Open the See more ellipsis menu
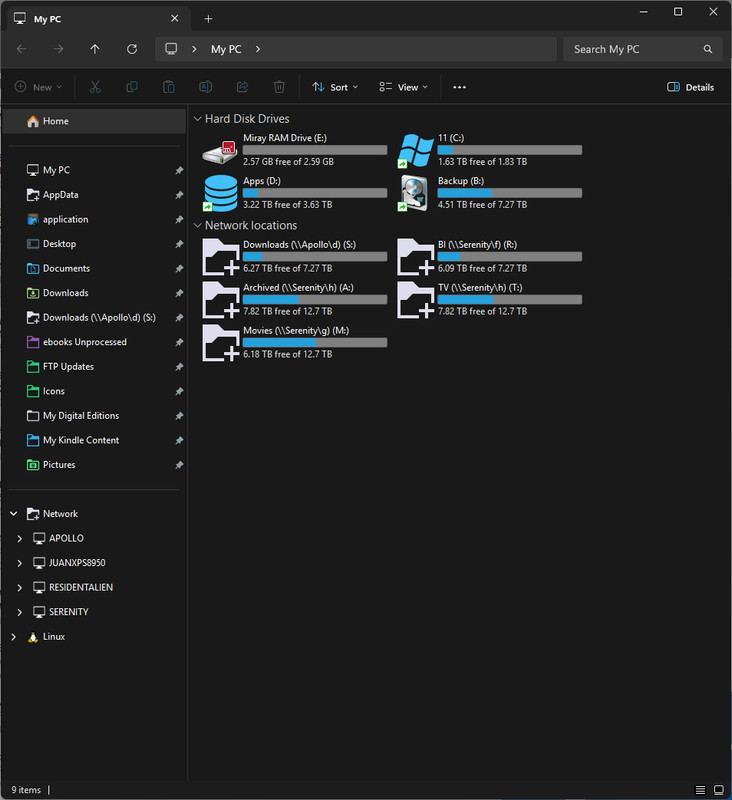 click(x=459, y=87)
